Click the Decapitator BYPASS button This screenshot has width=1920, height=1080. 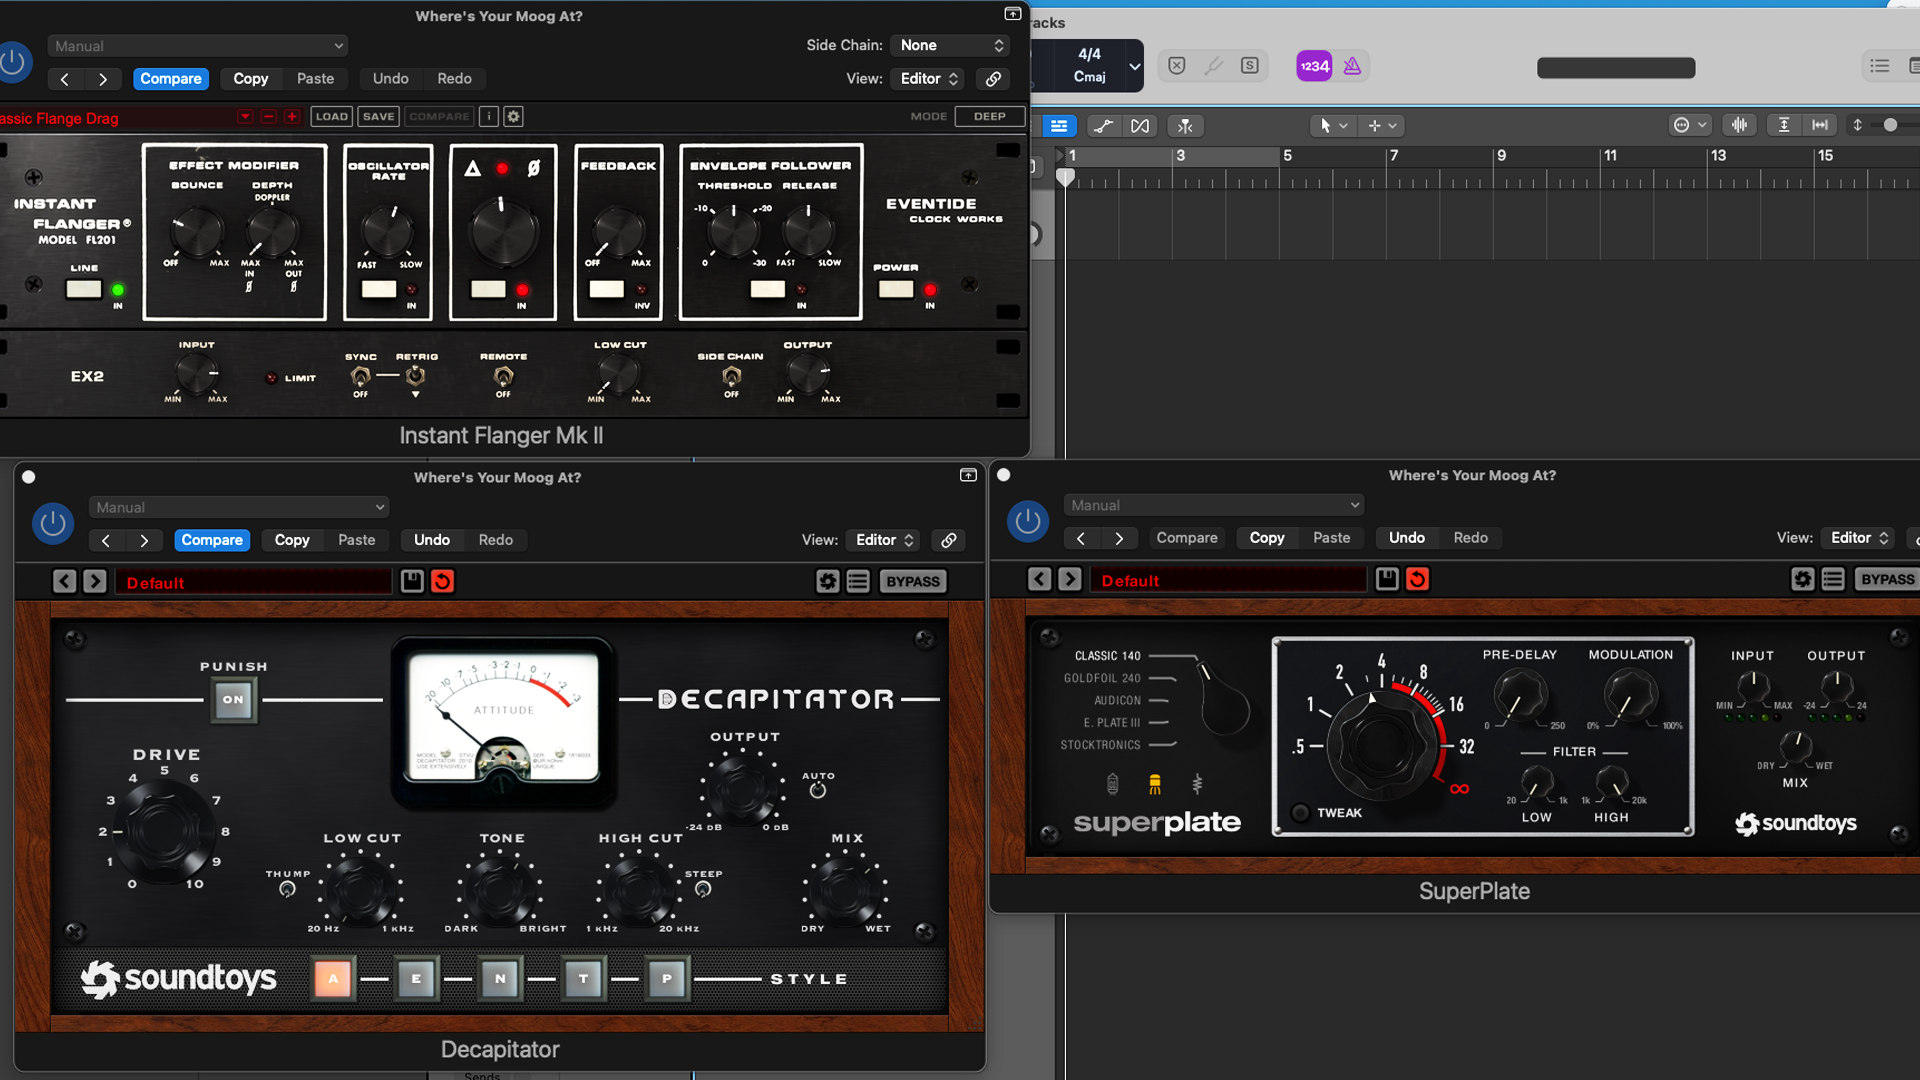click(912, 581)
